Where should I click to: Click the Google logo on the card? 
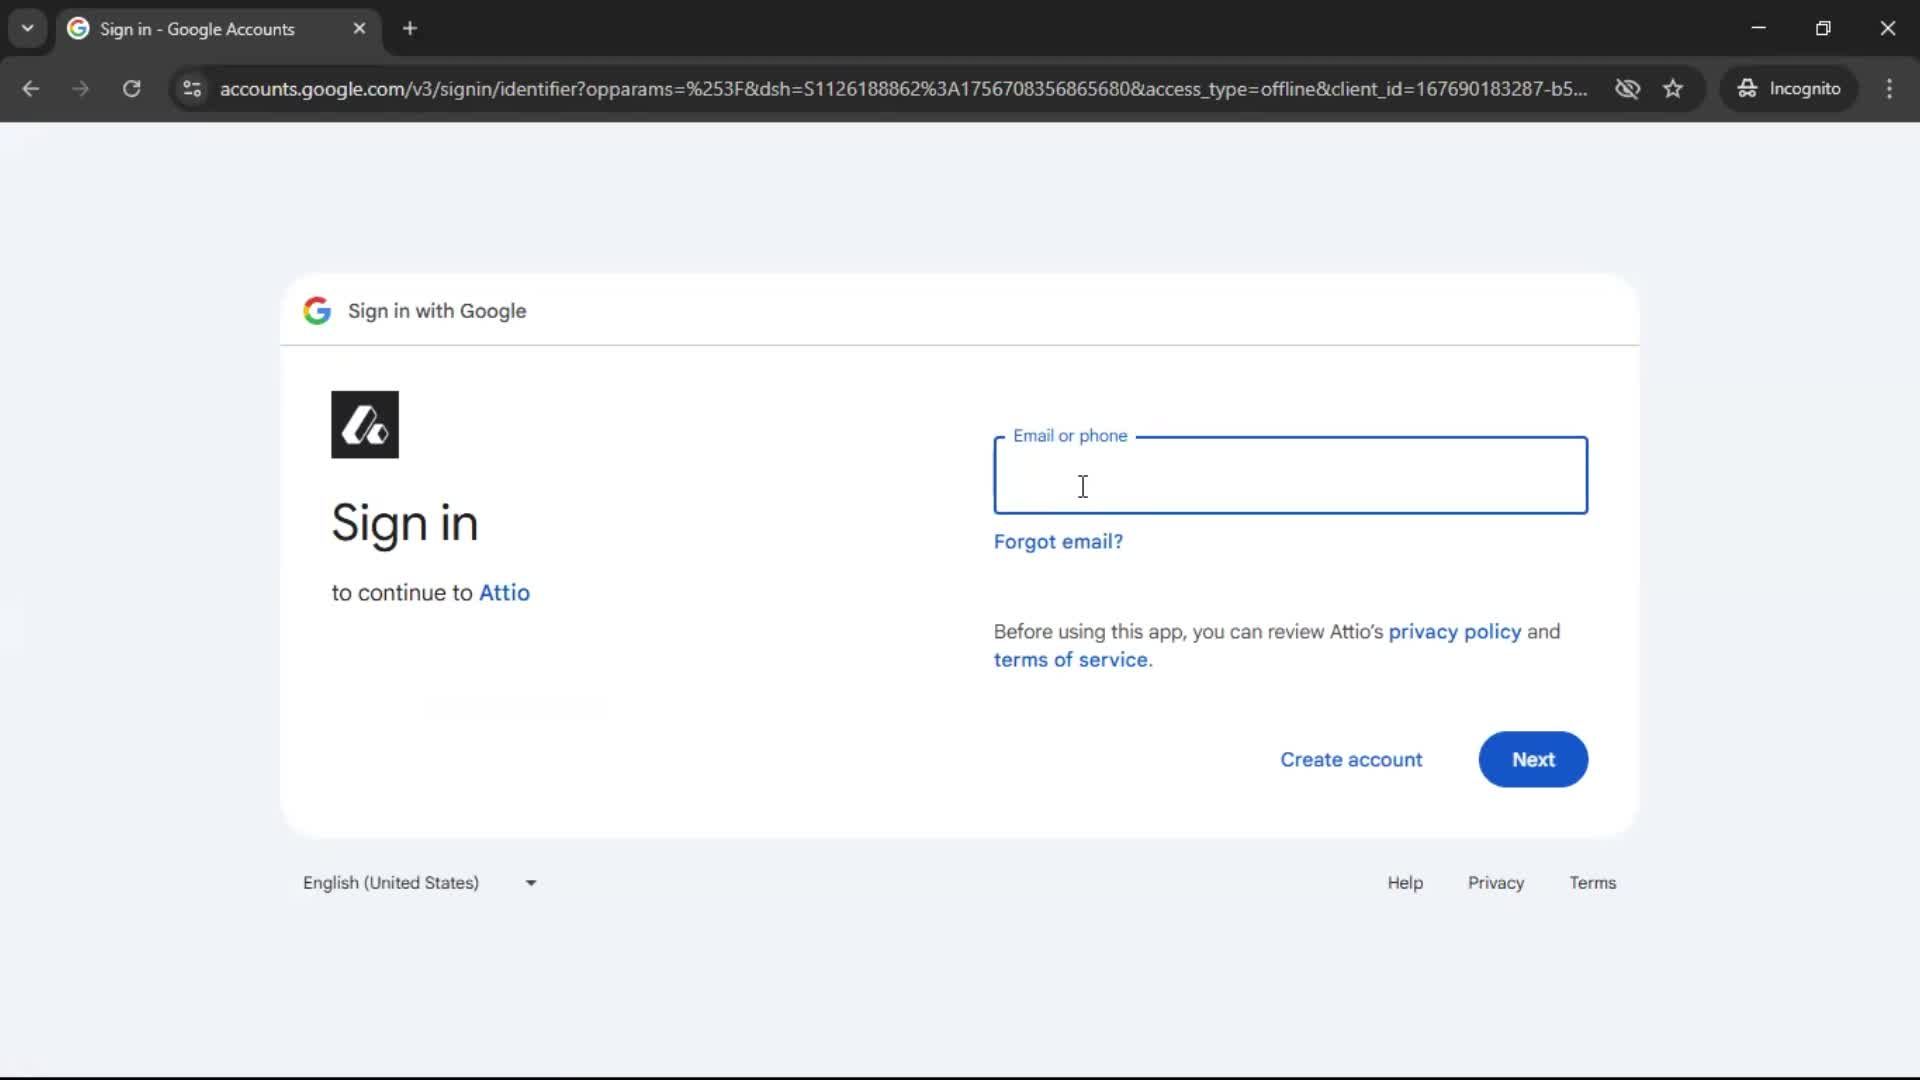[317, 311]
